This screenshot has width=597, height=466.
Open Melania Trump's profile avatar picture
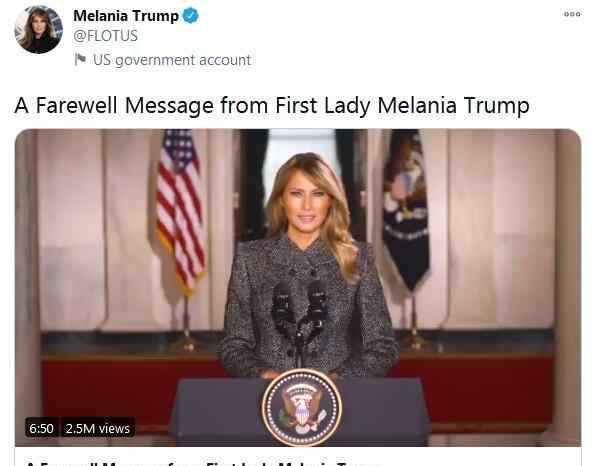(x=38, y=29)
